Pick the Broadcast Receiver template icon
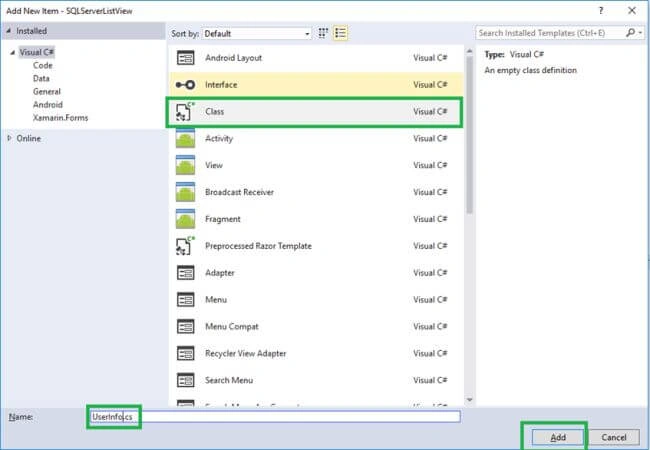The width and height of the screenshot is (650, 450). 185,192
